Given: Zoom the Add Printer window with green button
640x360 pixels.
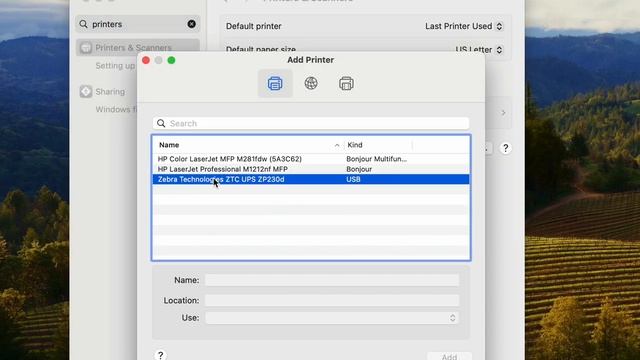Looking at the screenshot, I should [171, 60].
